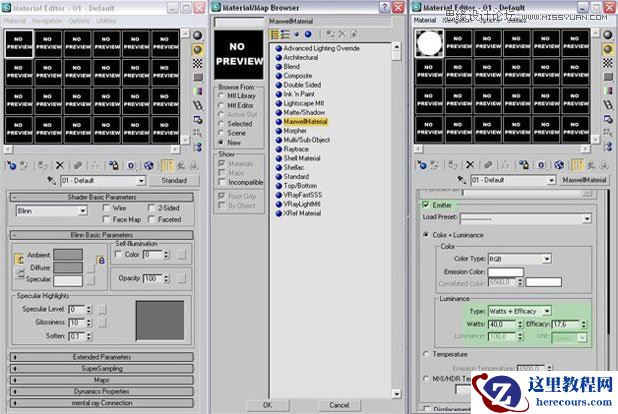
Task: Click Cancel in Material/Map Browser
Action: [x=339, y=405]
